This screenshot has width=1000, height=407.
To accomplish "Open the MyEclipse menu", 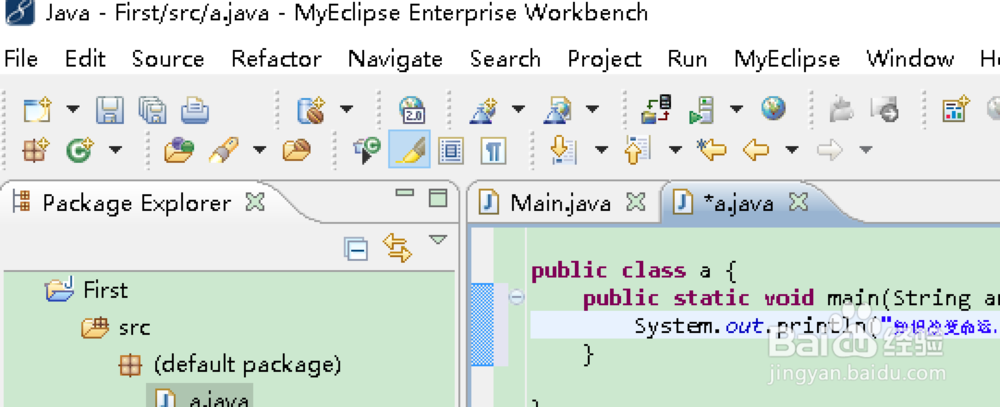I will [786, 59].
